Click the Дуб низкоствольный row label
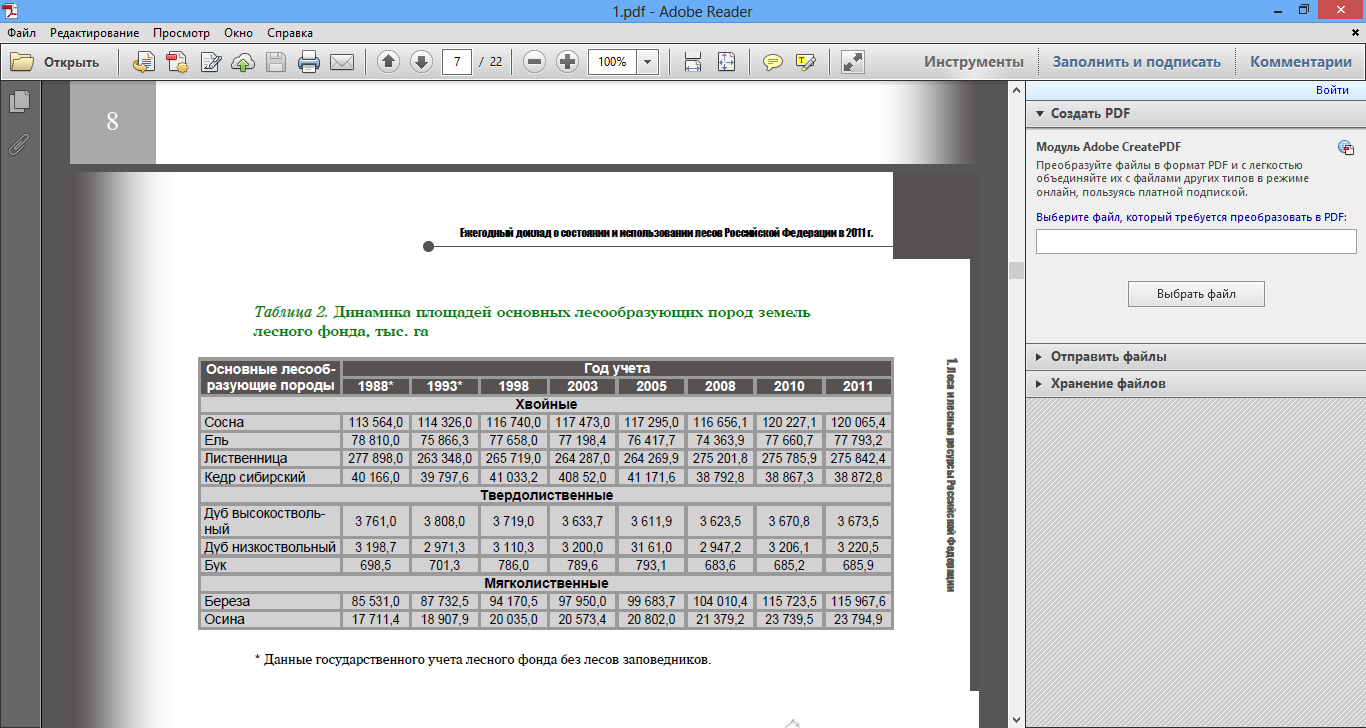 [269, 547]
